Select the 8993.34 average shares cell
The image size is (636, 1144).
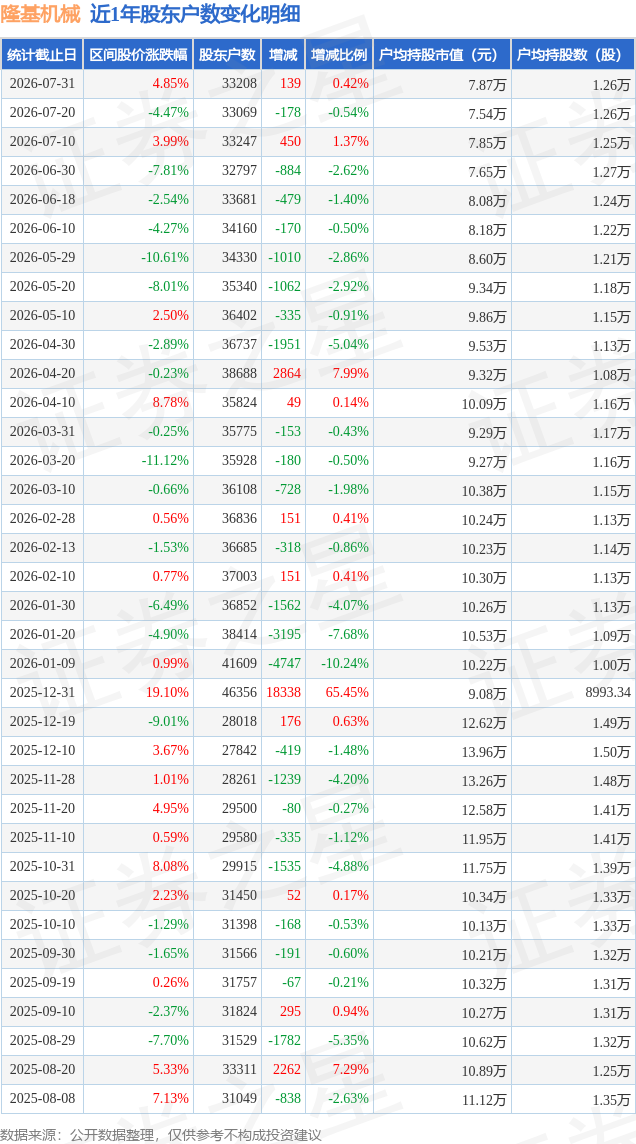tap(607, 692)
